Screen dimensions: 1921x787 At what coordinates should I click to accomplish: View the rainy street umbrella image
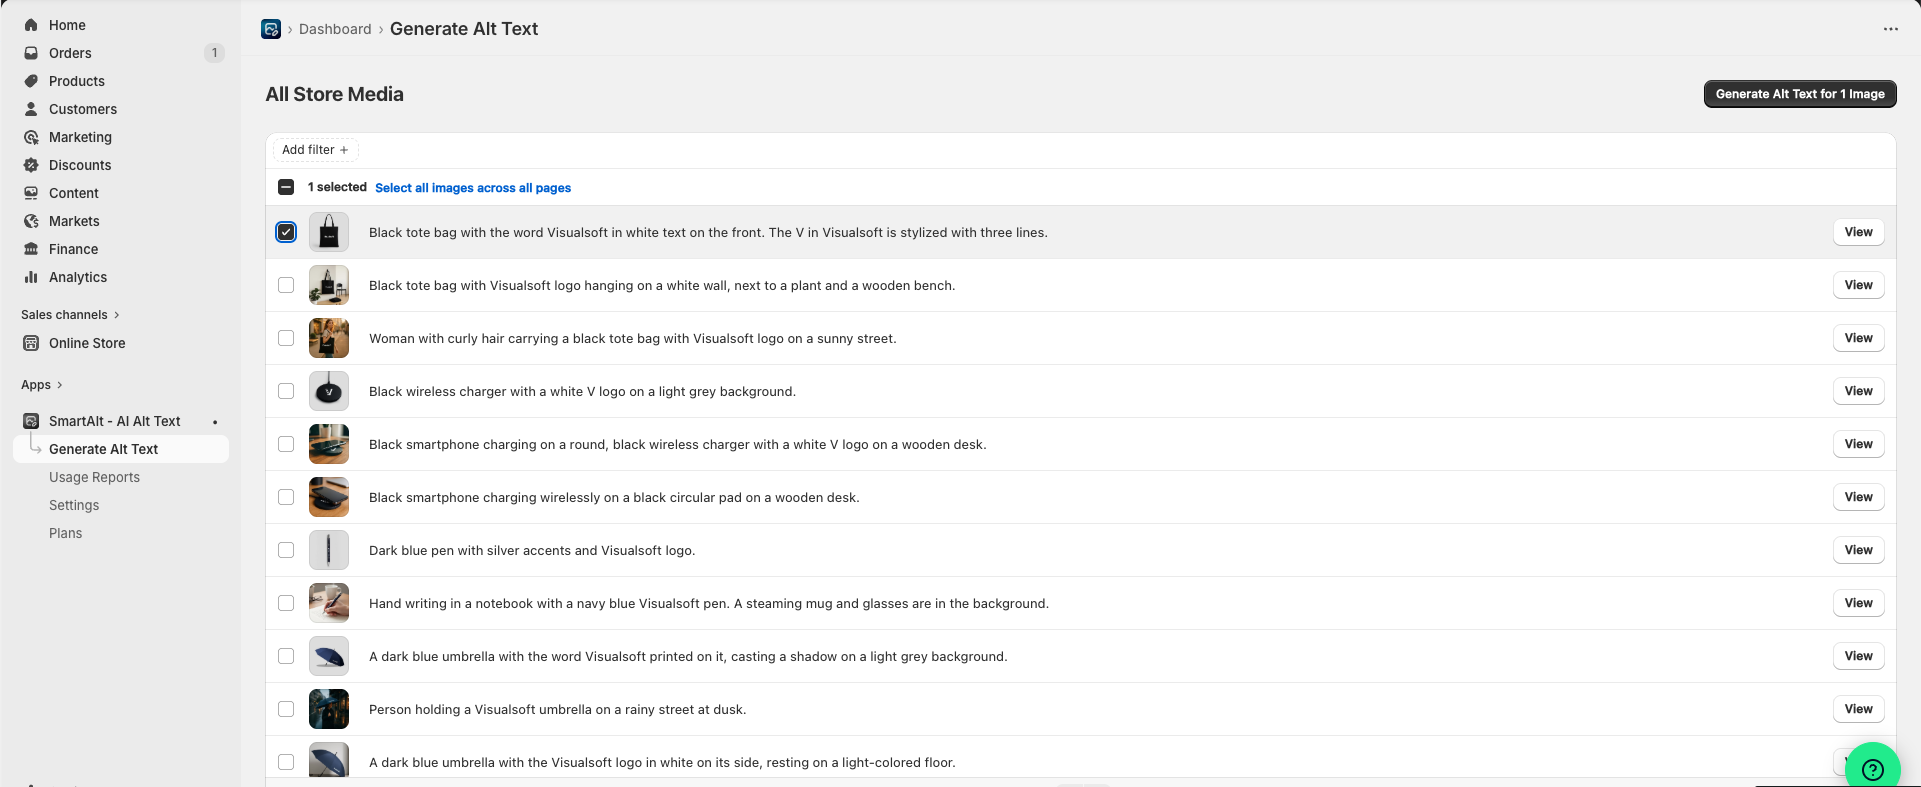[x=1859, y=709]
